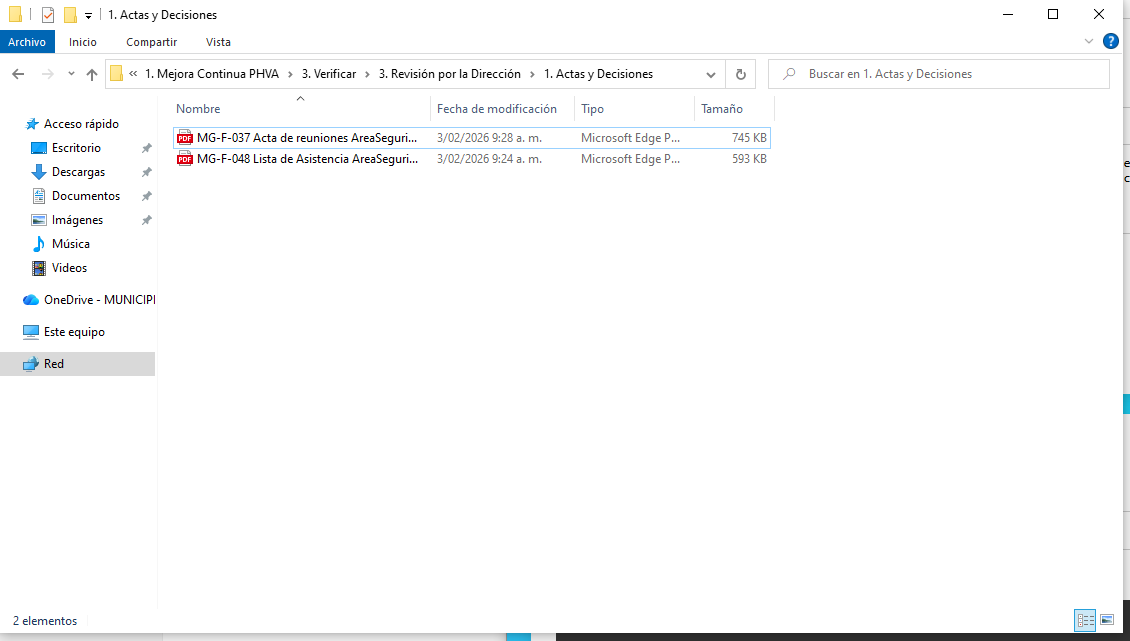The width and height of the screenshot is (1130, 641).
Task: Open recent locations dropdown arrow
Action: coord(71,74)
